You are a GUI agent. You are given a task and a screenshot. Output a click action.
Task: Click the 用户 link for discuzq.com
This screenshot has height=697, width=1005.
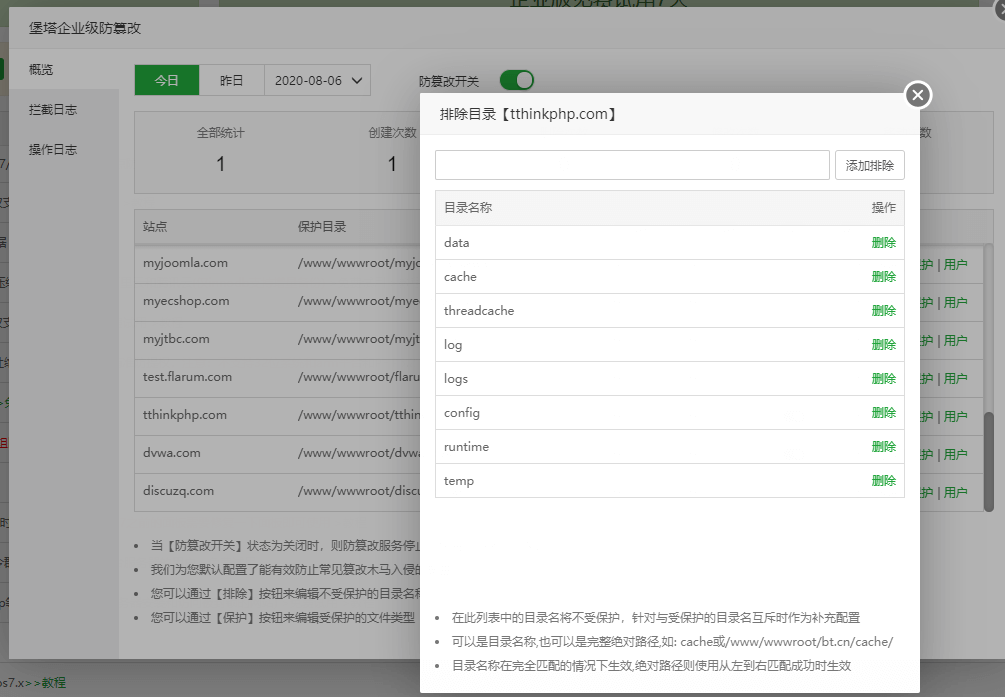click(955, 492)
